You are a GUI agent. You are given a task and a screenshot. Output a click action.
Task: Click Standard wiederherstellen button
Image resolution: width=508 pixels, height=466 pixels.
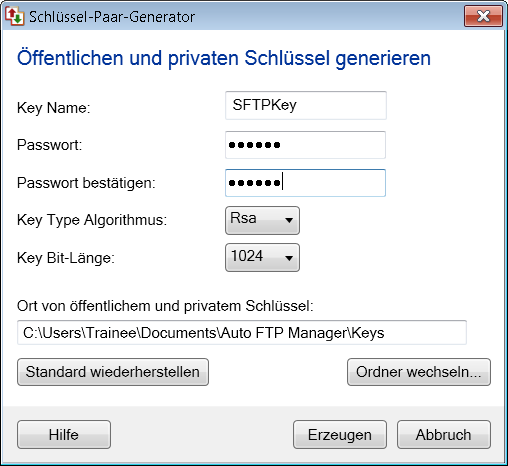coord(113,372)
